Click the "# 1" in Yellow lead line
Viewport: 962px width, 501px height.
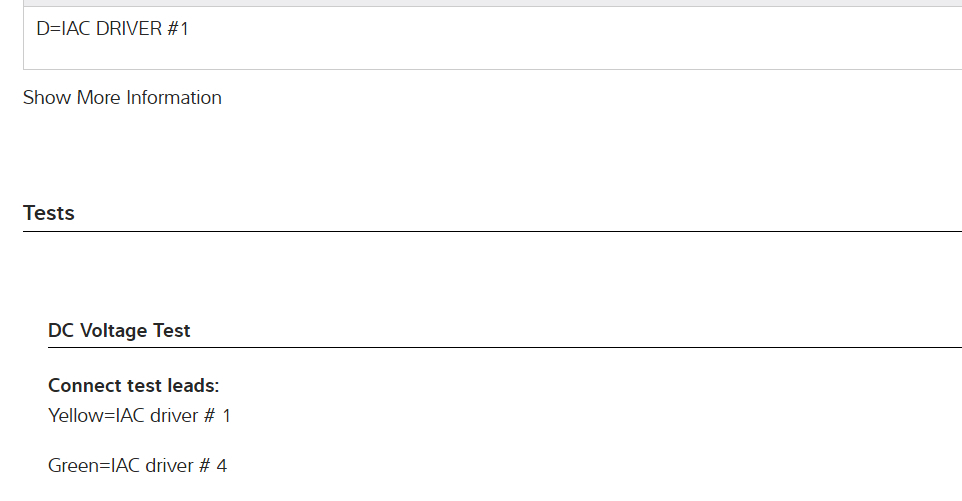[x=218, y=415]
